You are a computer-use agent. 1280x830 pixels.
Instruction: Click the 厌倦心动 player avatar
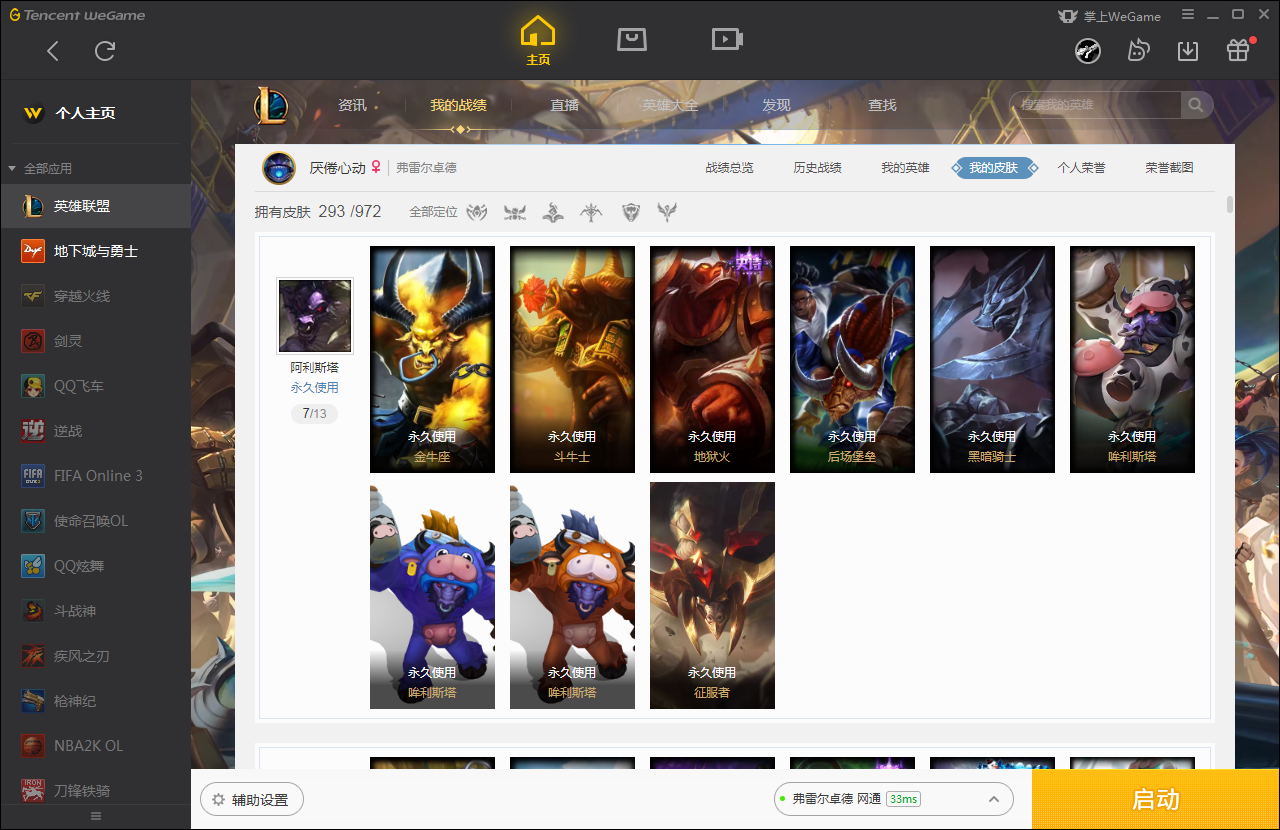pyautogui.click(x=279, y=168)
